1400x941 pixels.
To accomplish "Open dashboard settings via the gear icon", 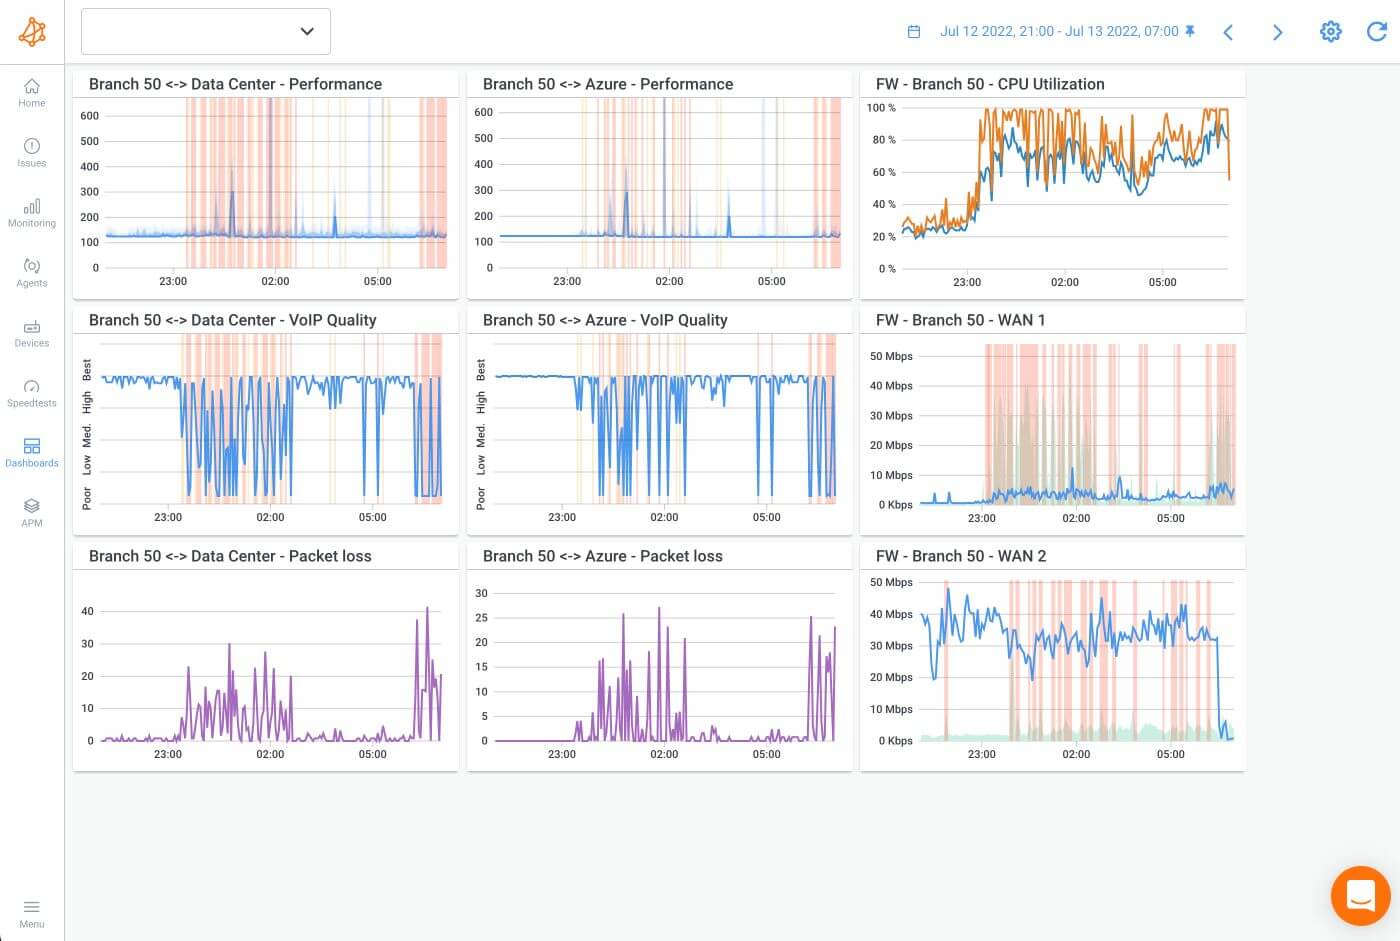I will tap(1330, 31).
